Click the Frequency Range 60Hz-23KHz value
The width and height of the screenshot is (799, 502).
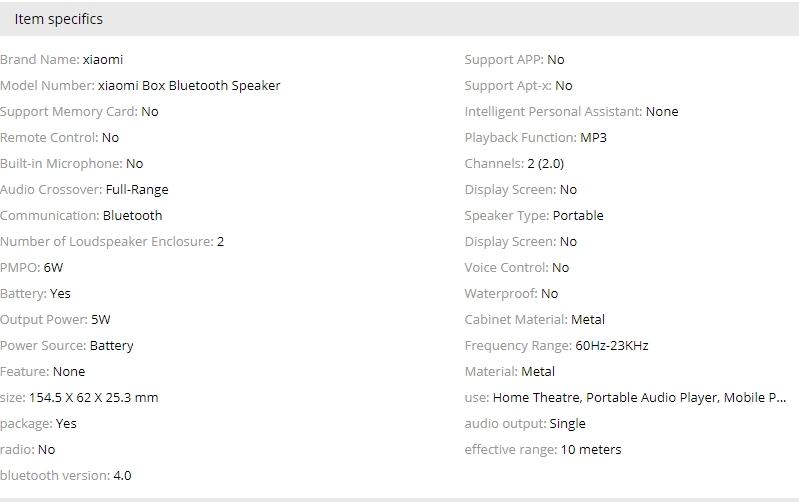tap(612, 346)
